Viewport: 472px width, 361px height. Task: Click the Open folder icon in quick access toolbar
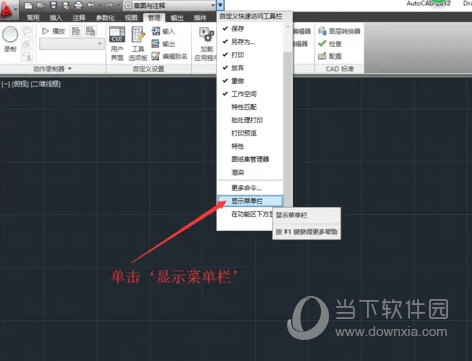point(41,5)
